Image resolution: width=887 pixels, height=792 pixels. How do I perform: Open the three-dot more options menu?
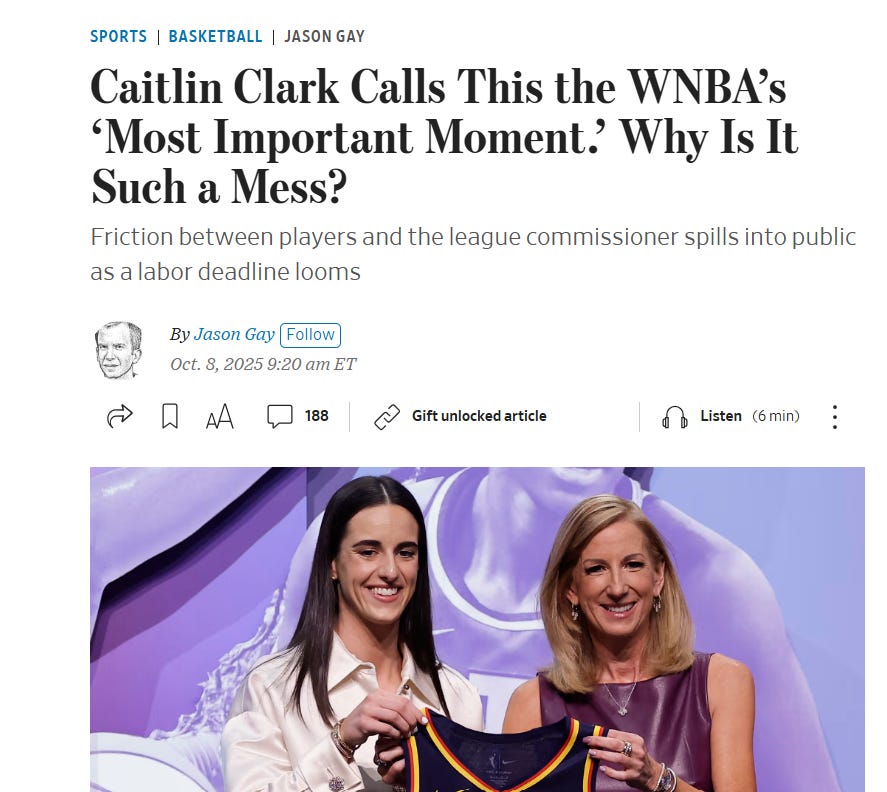tap(834, 417)
